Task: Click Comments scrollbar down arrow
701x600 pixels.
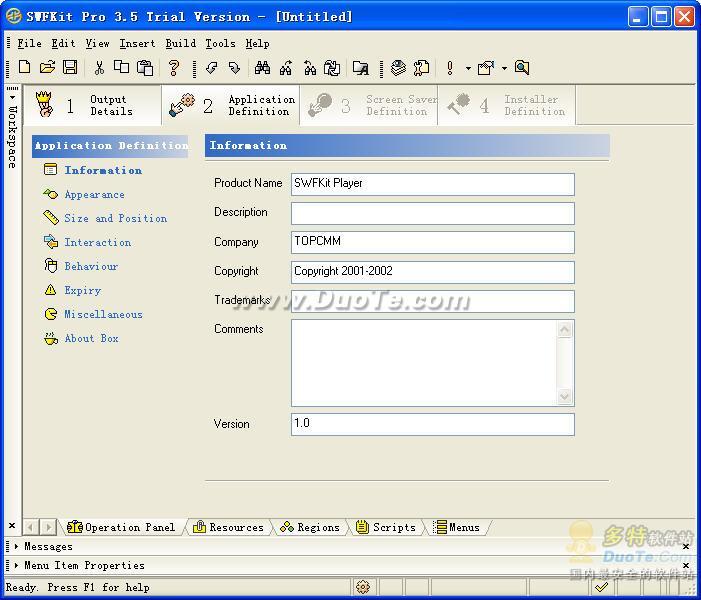Action: pyautogui.click(x=565, y=396)
